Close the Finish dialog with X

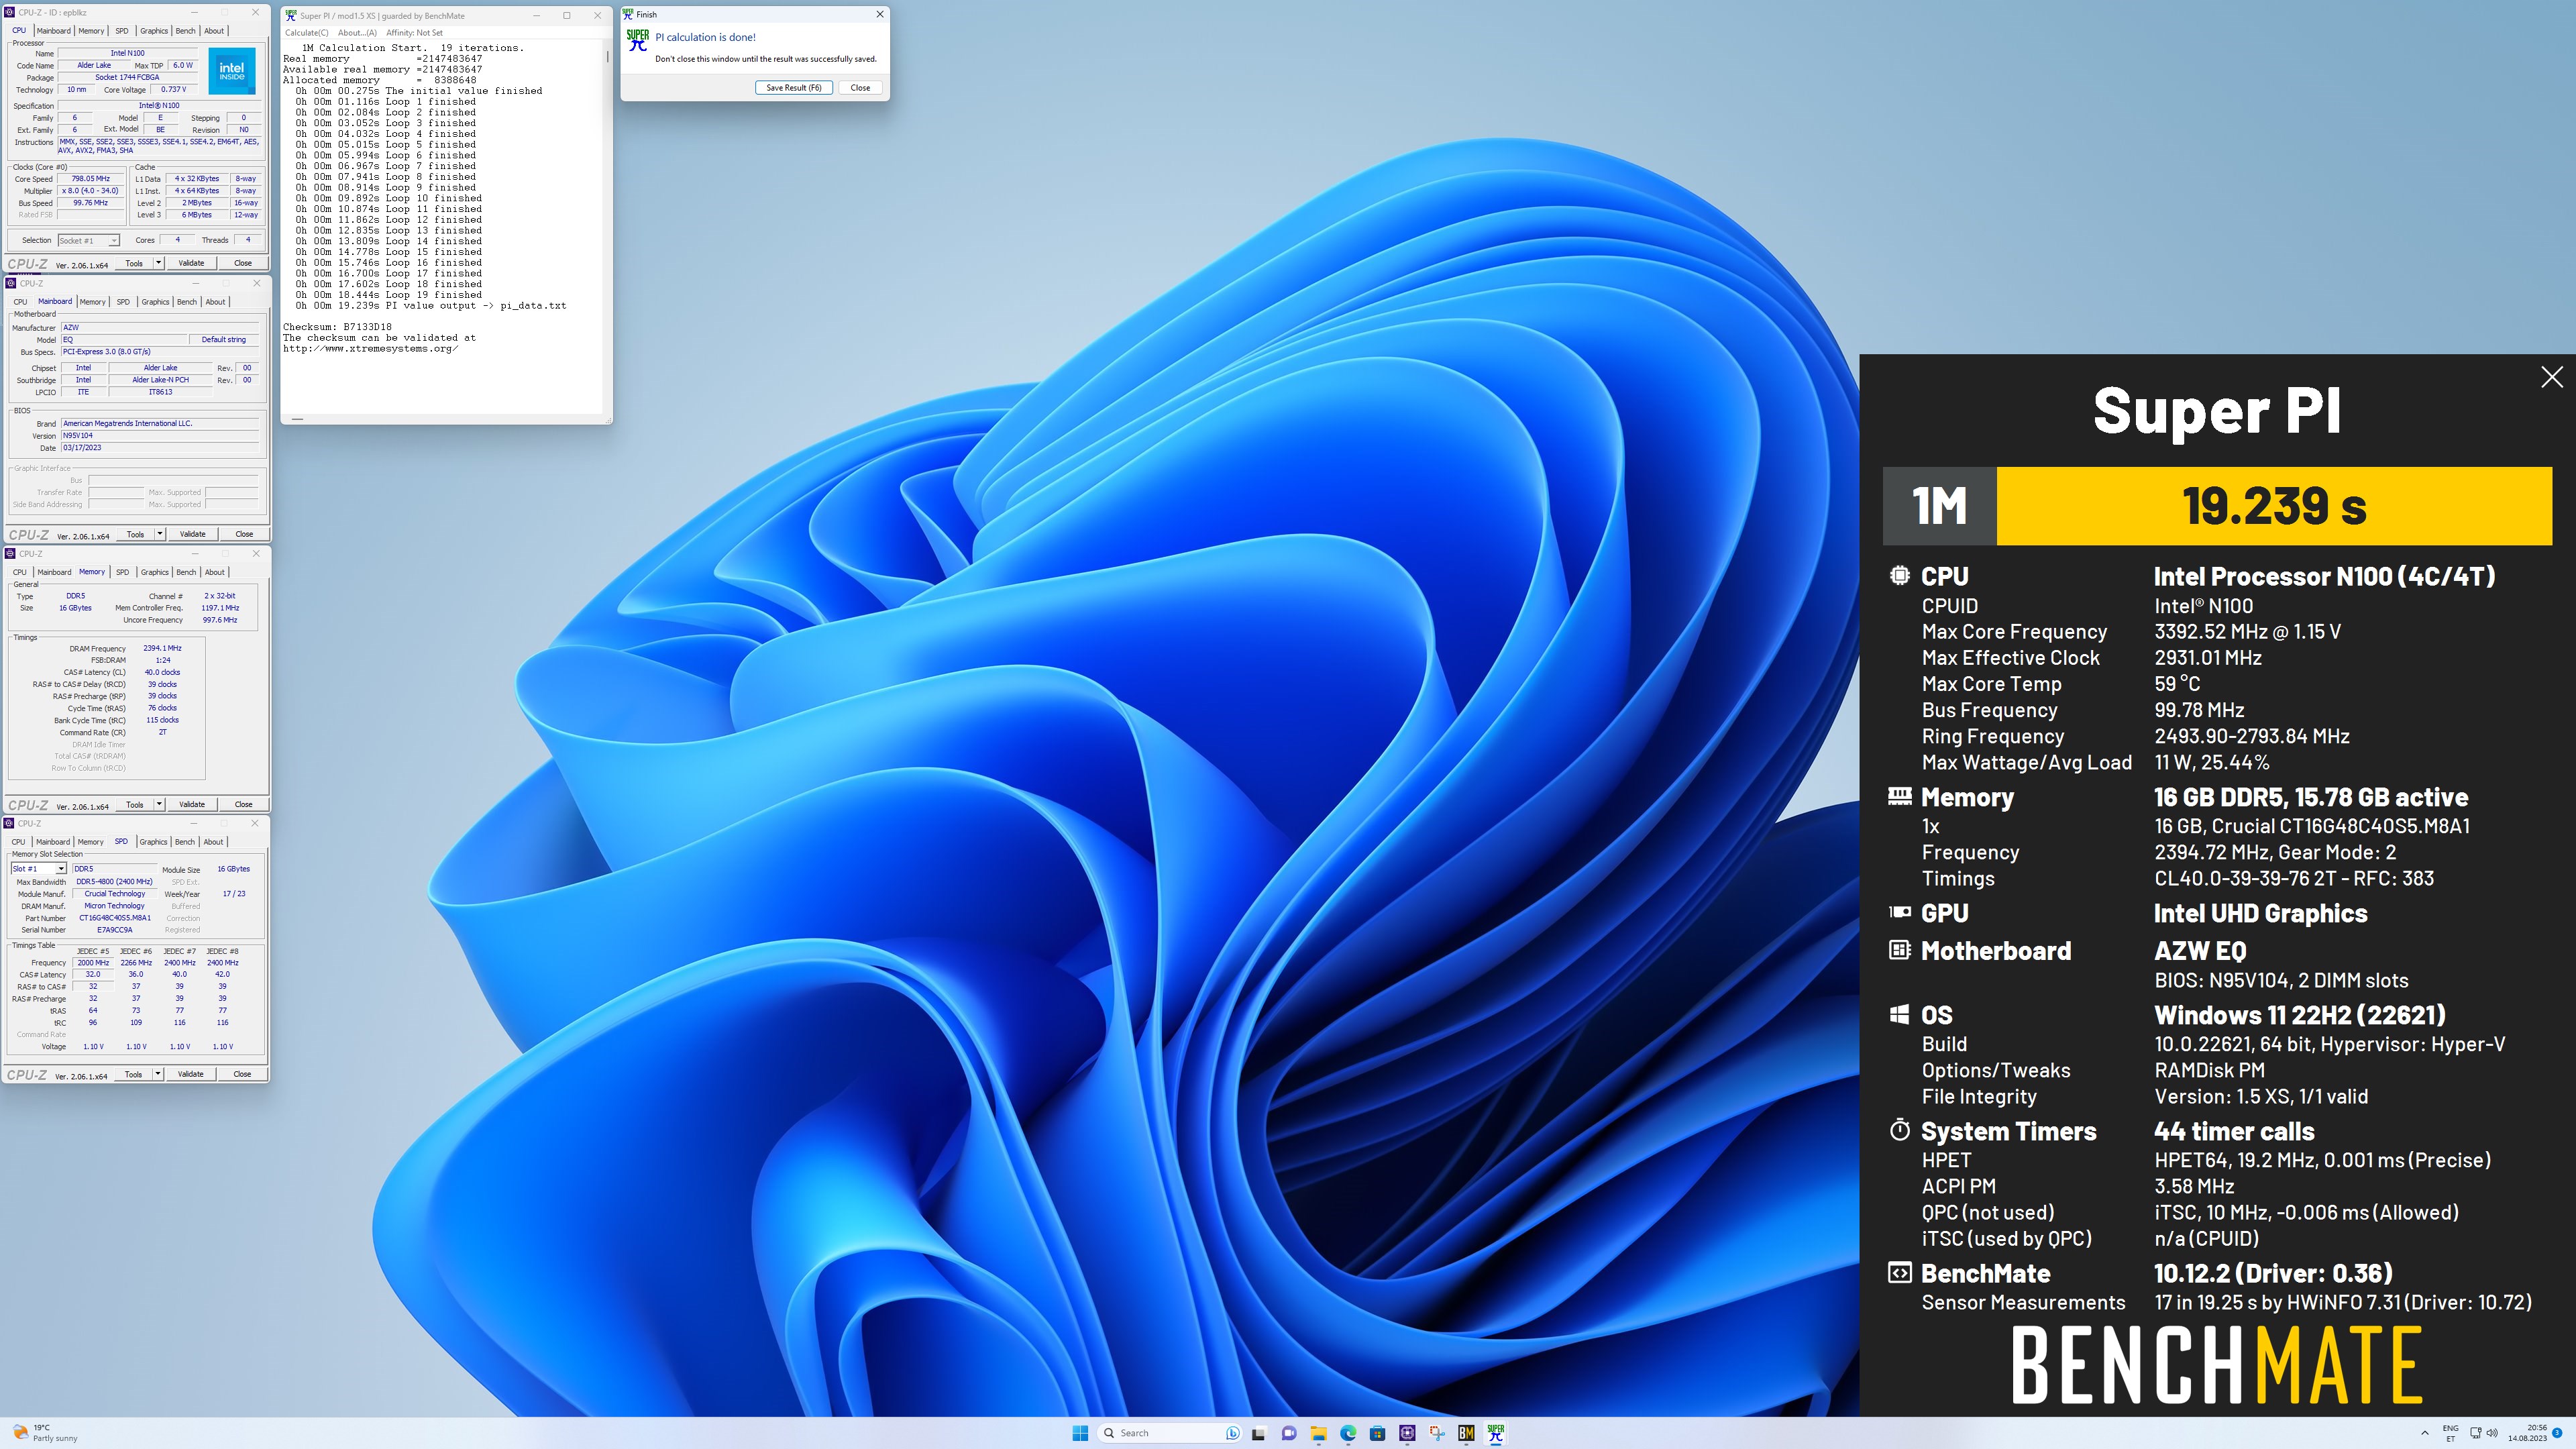(879, 14)
